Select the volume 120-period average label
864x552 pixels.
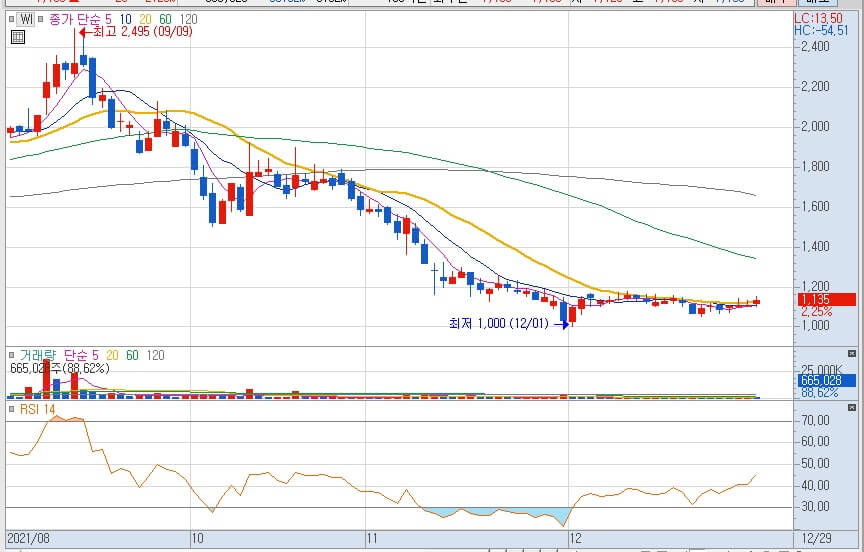coord(156,355)
